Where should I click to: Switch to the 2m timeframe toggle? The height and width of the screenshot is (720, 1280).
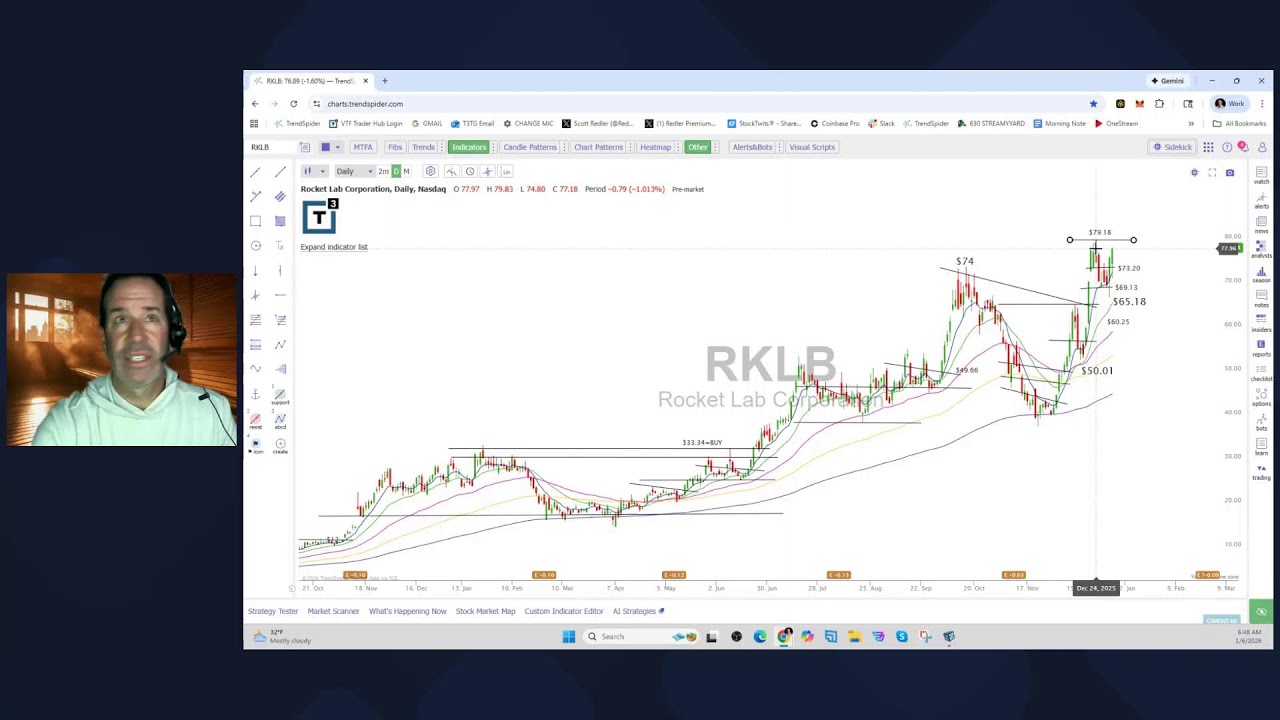(383, 171)
